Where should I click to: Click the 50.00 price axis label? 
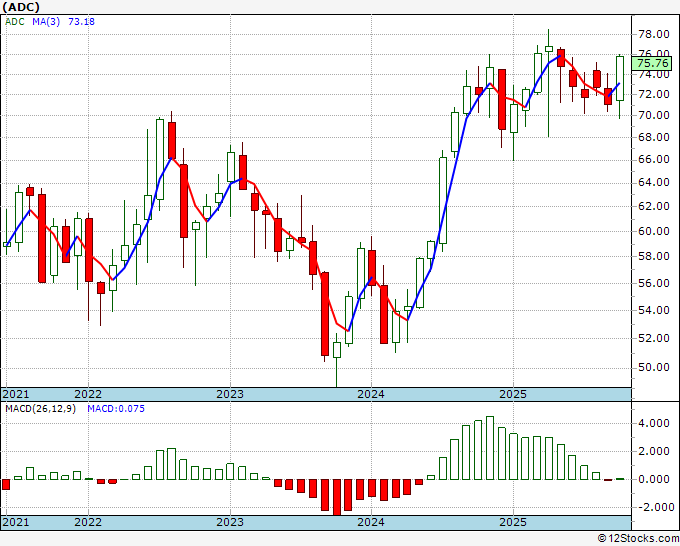[653, 368]
